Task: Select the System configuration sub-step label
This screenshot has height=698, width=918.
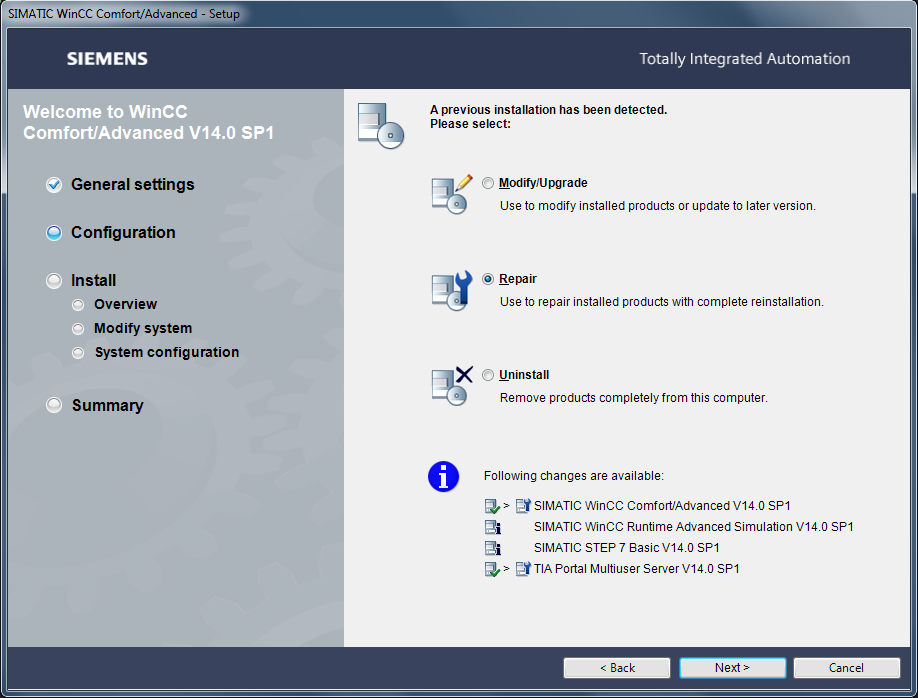Action: coord(167,353)
